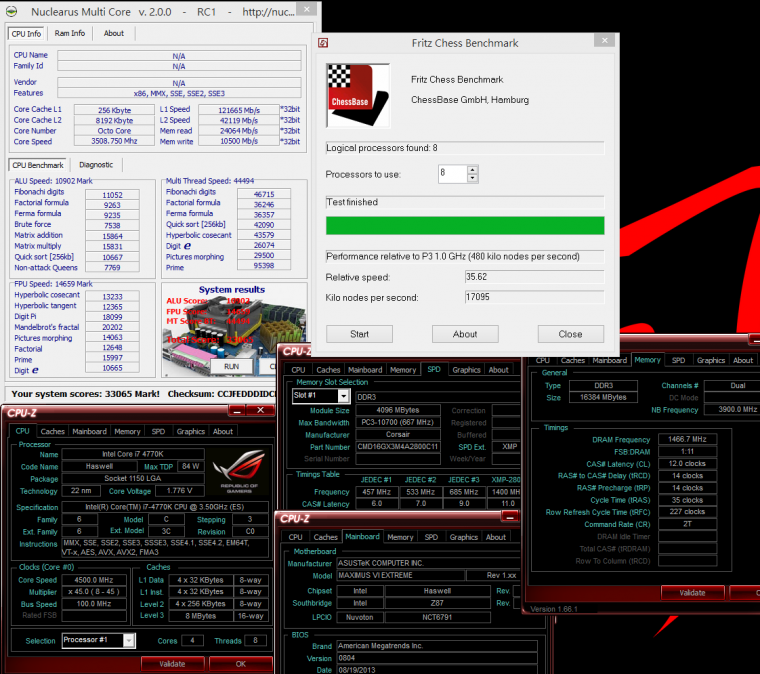This screenshot has width=760, height=674.
Task: Click CAS# Latency value '12.0 clocks'
Action: point(687,463)
